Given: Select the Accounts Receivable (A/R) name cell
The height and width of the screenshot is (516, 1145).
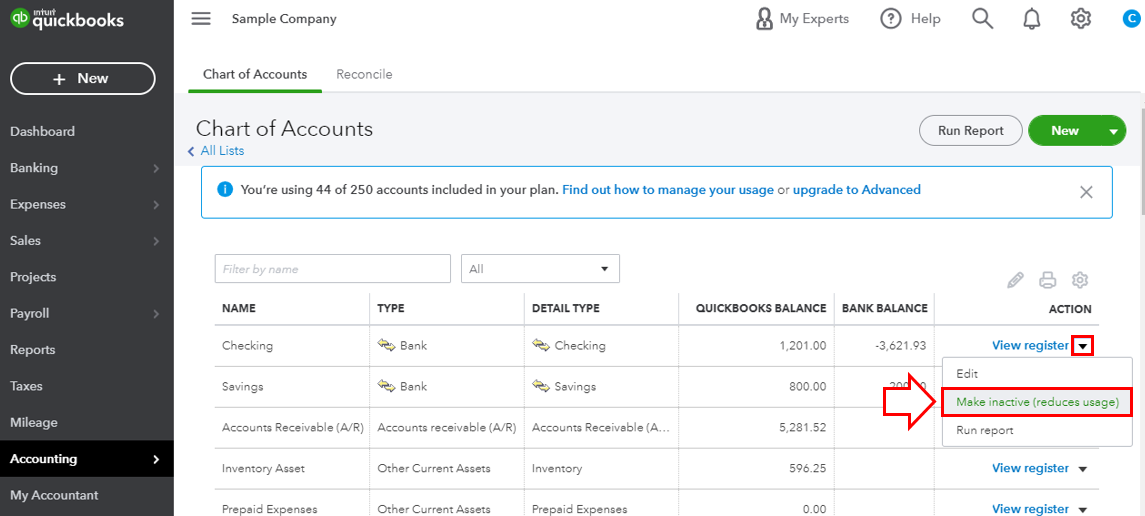Looking at the screenshot, I should 293,428.
